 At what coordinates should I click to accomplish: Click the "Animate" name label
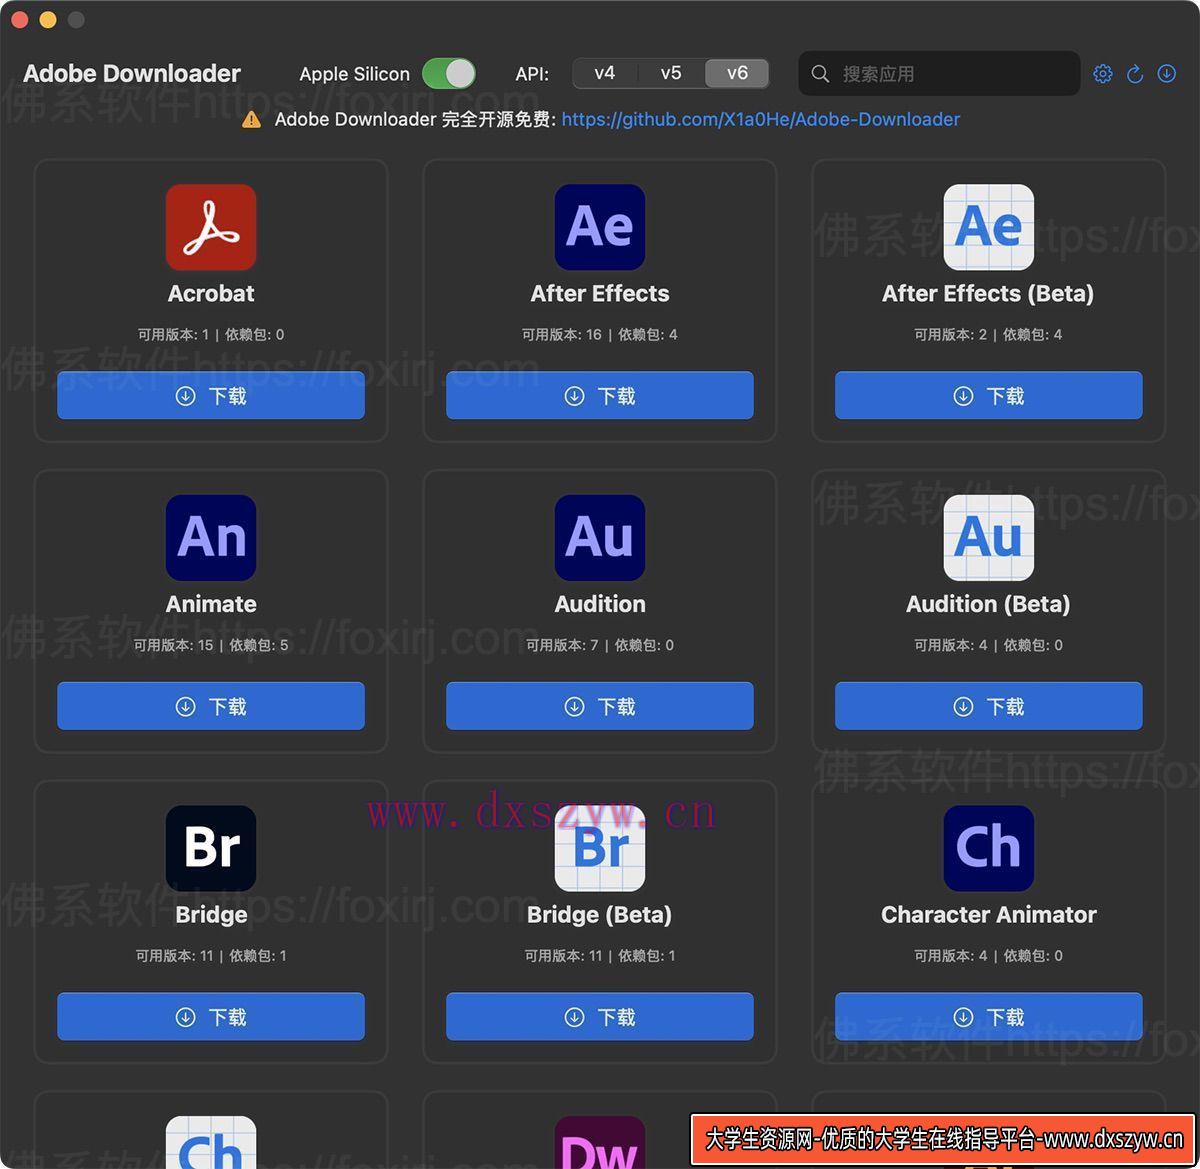coord(211,604)
